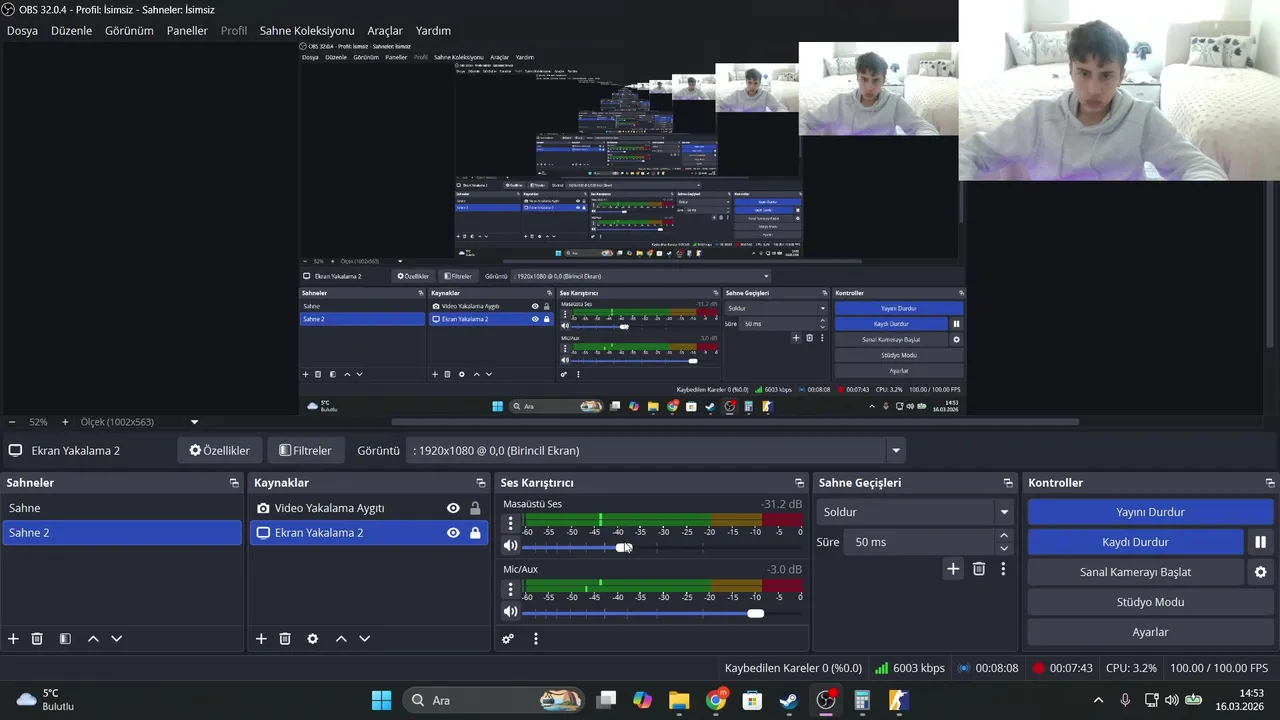This screenshot has height=720, width=1280.
Task: Unlock the Ekran Yakalama 2 source
Action: tap(475, 533)
